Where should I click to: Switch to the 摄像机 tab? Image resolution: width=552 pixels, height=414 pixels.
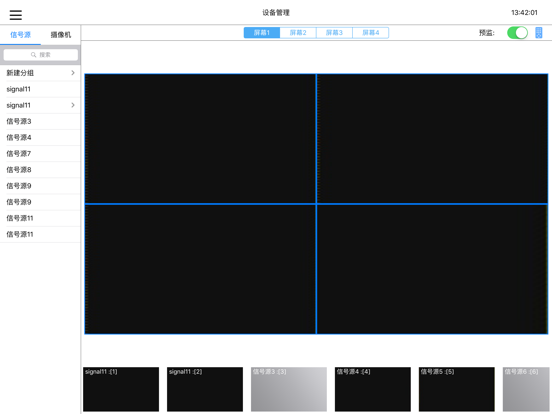pos(61,34)
